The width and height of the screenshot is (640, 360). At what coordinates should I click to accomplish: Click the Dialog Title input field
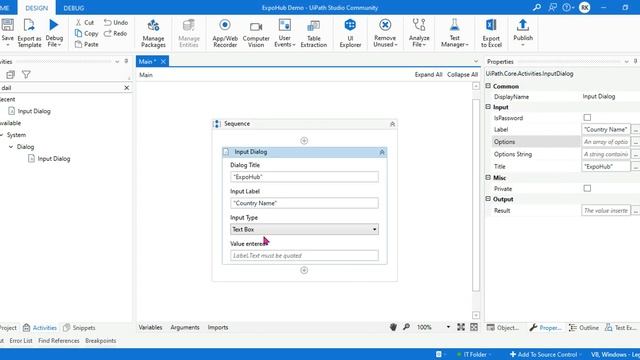[x=304, y=177]
